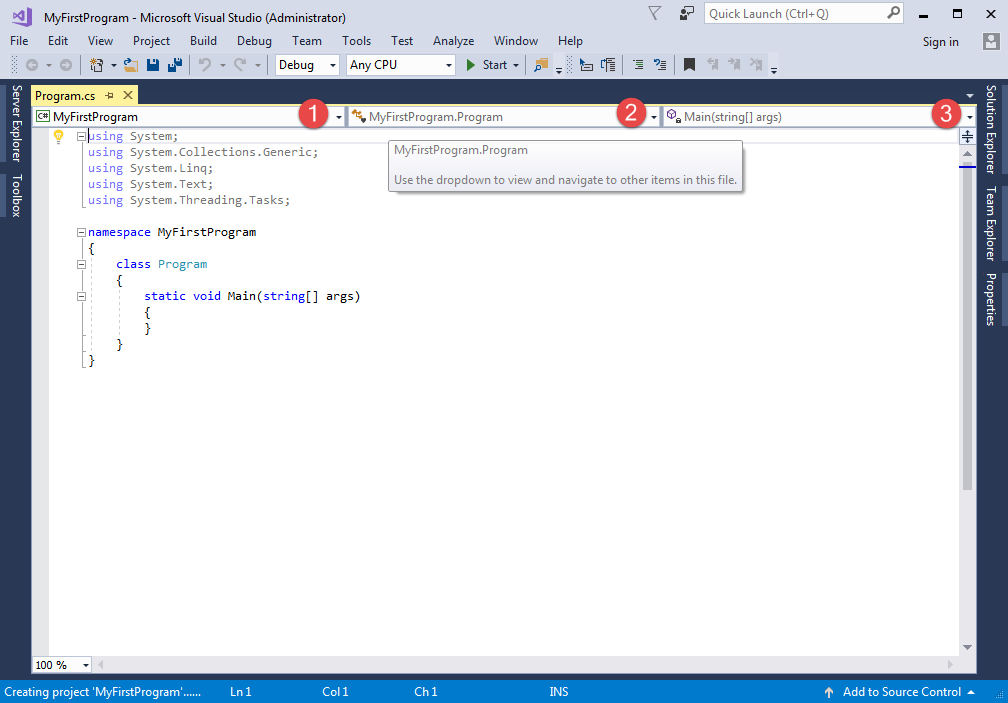Click the previous bookmark icon
1008x703 pixels.
(x=712, y=64)
